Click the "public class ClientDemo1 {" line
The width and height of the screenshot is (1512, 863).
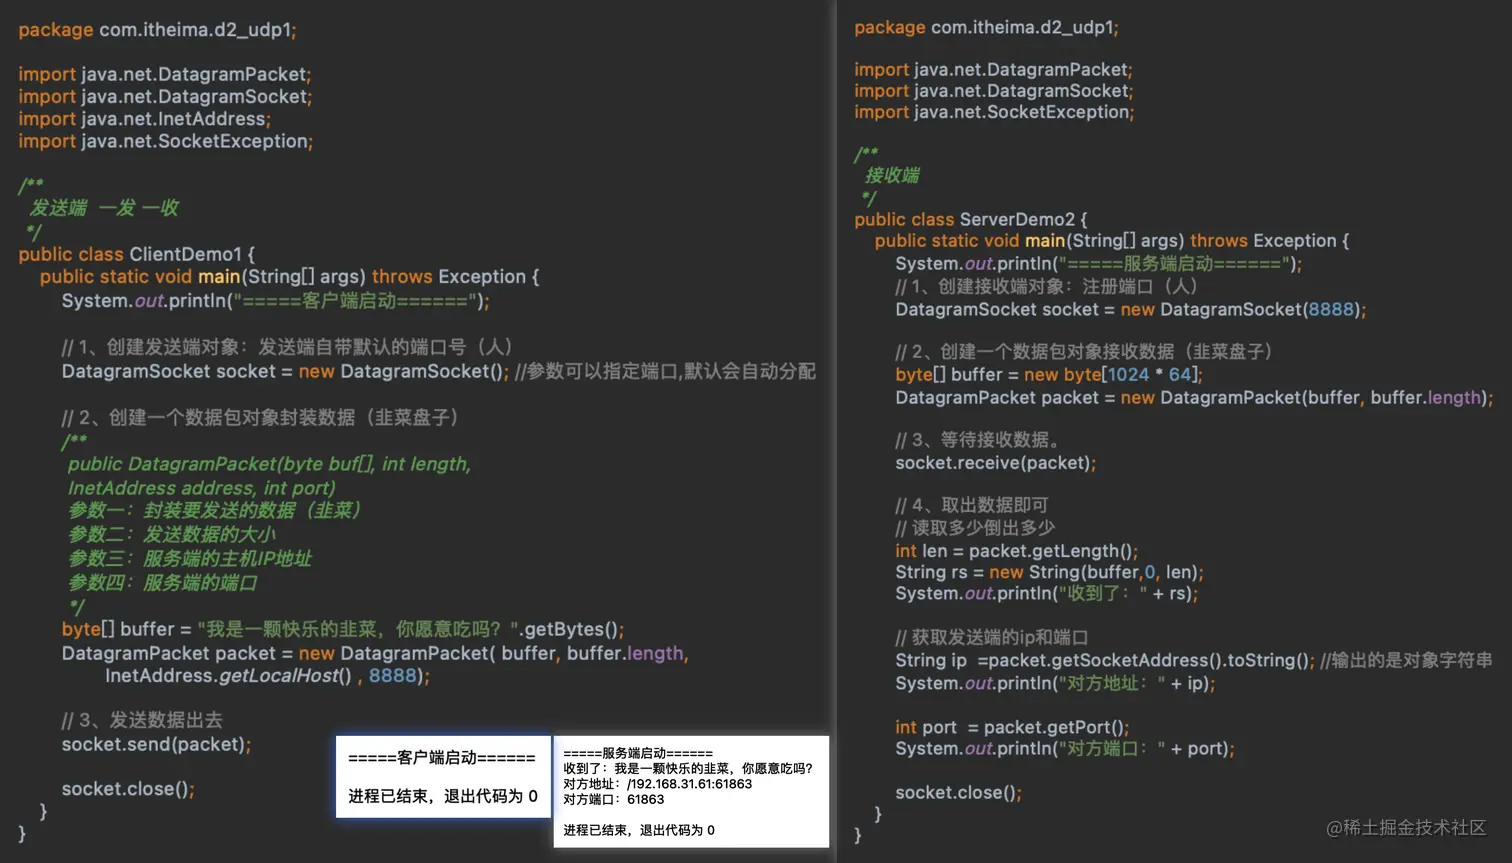136,254
